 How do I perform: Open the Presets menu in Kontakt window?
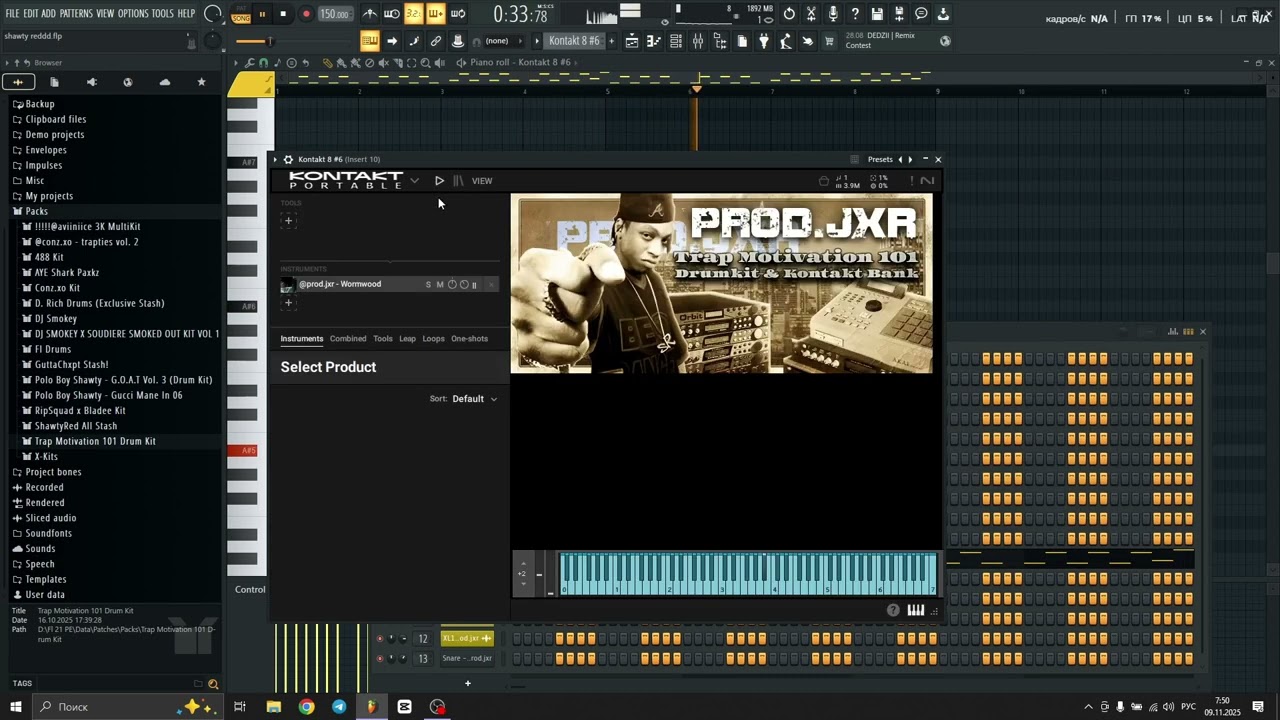tap(880, 159)
